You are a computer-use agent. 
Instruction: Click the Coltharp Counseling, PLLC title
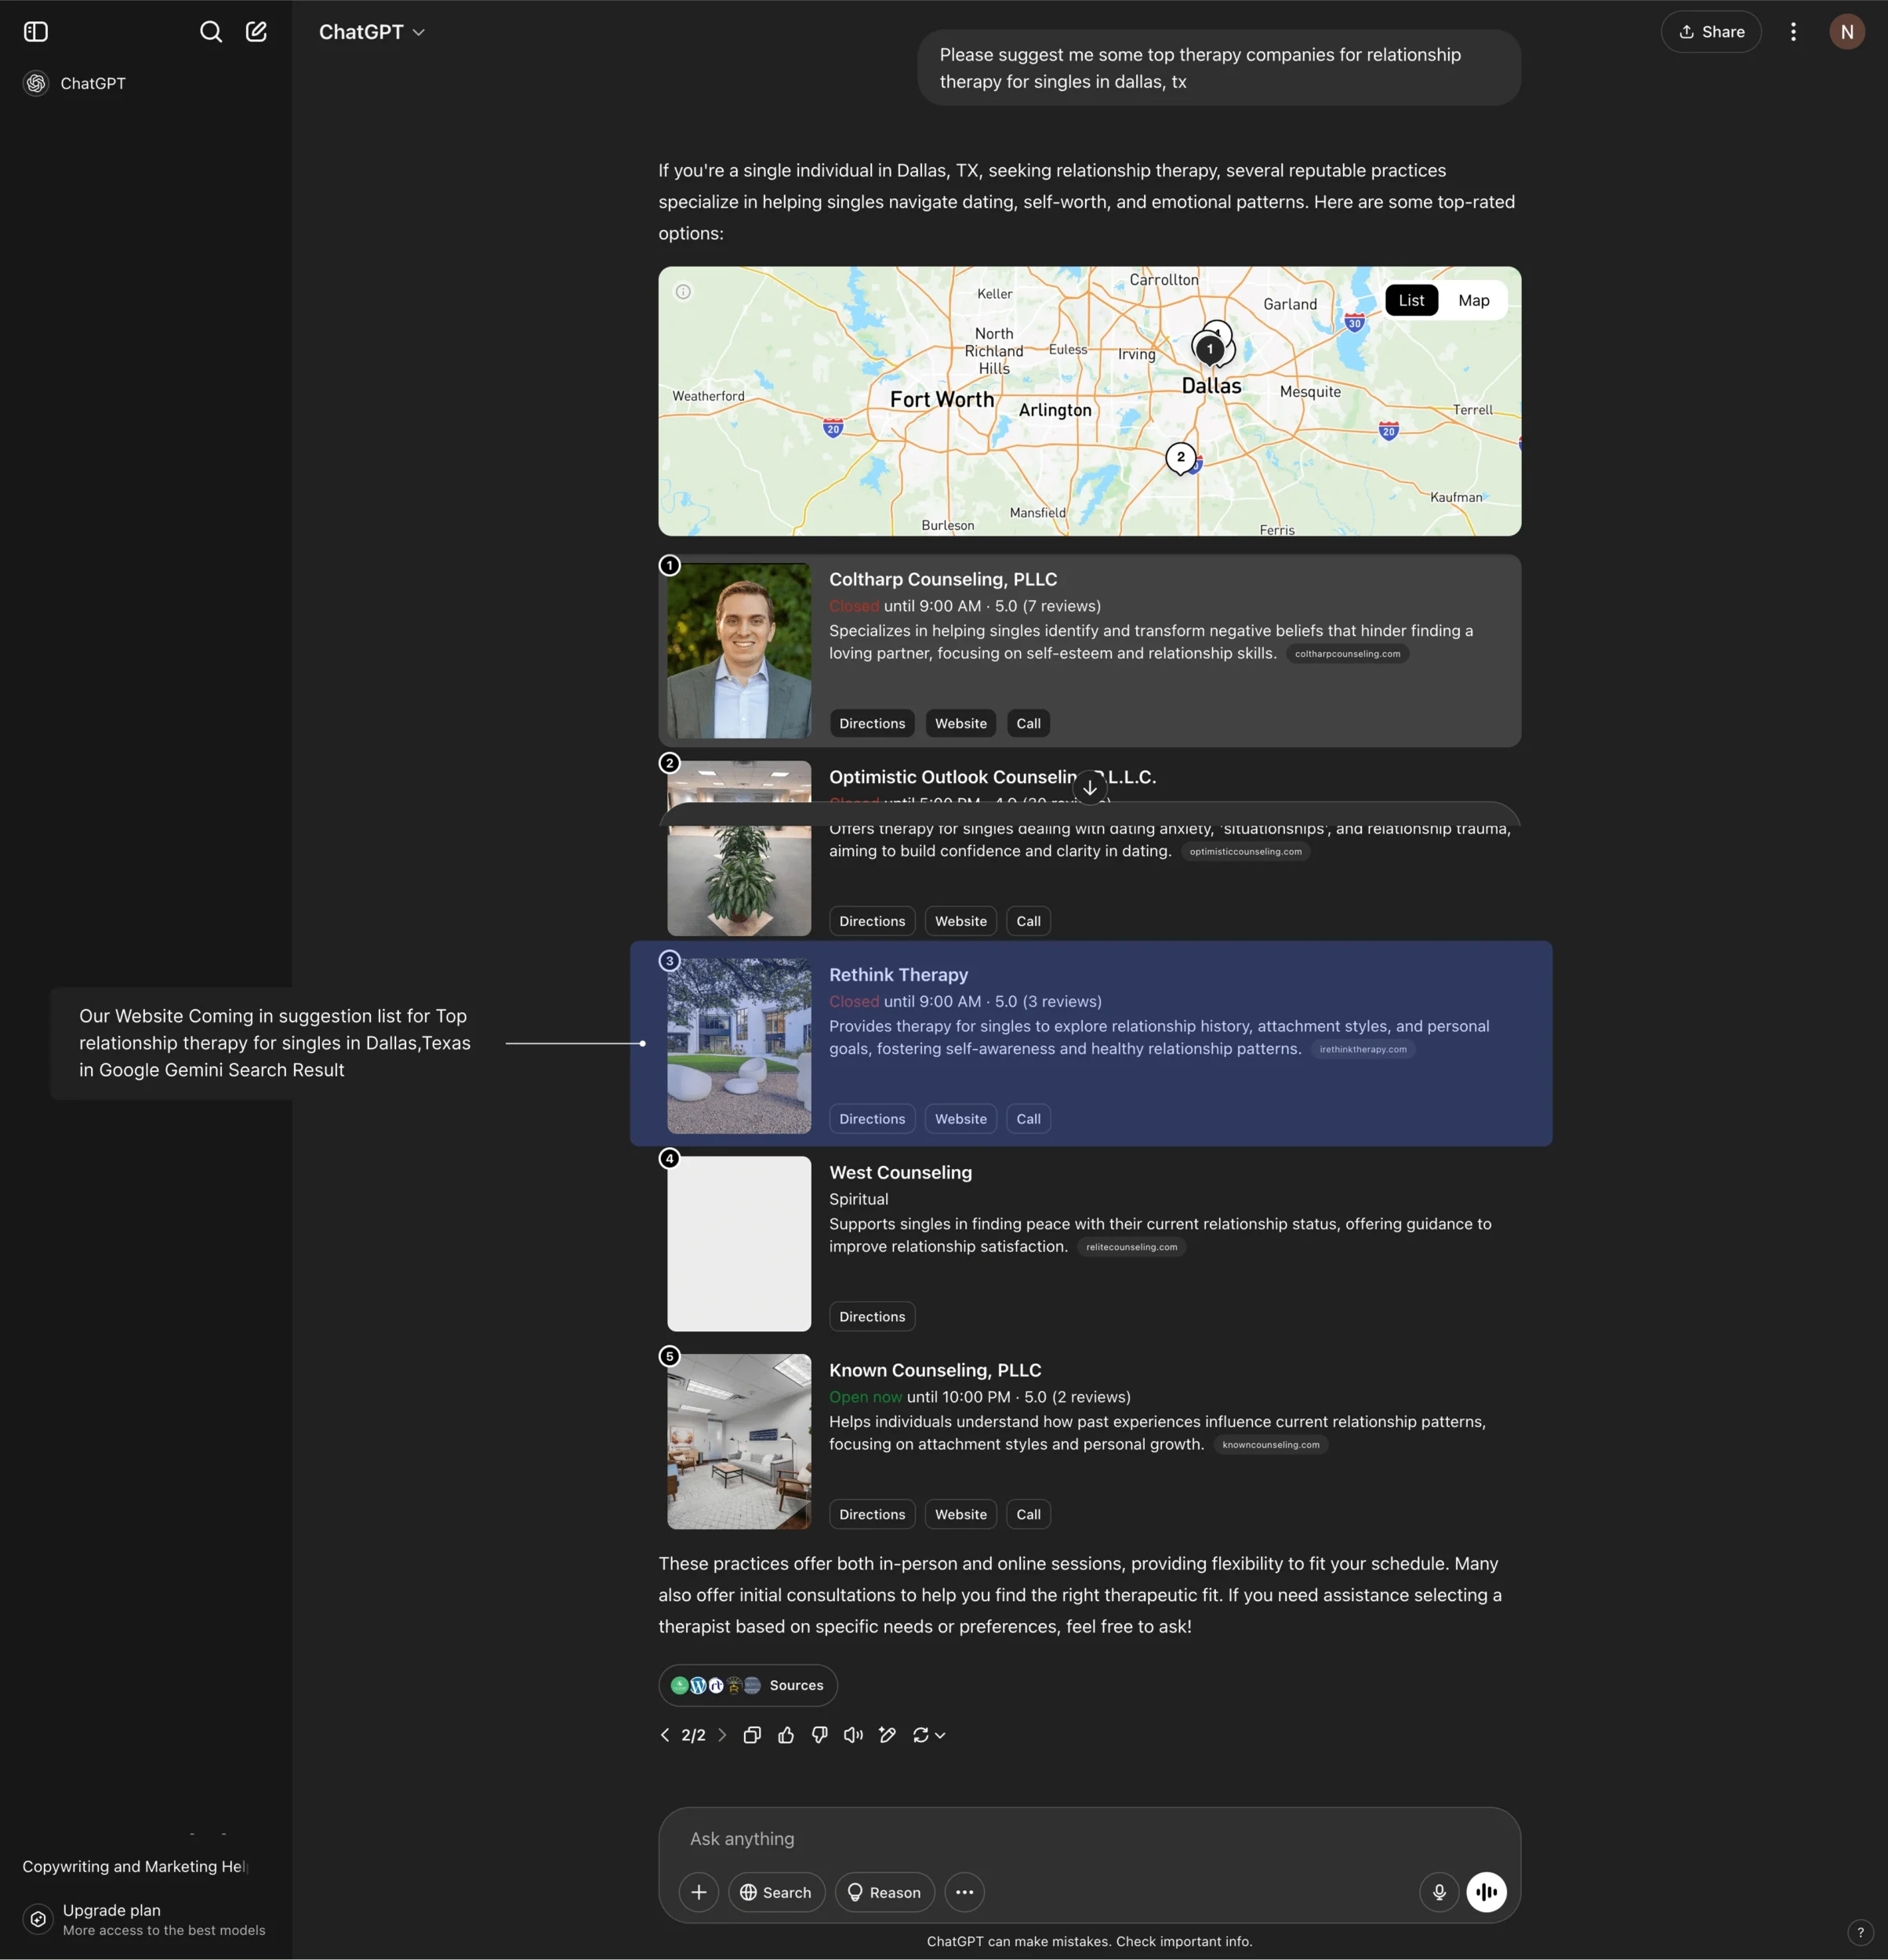tap(943, 580)
